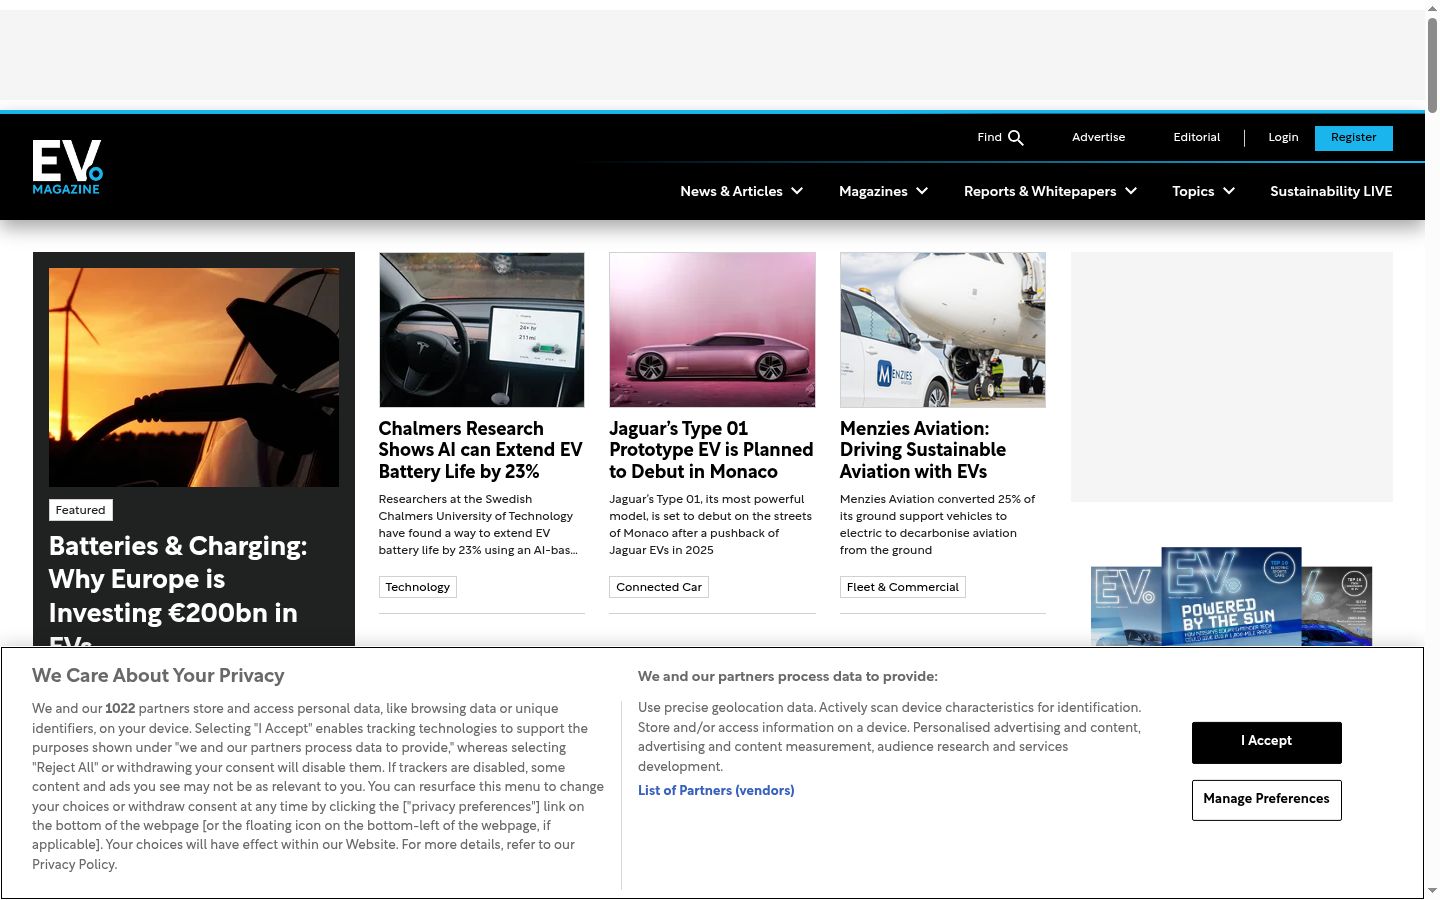Open the Jaguar's Type 01 Prototype headline

point(712,450)
